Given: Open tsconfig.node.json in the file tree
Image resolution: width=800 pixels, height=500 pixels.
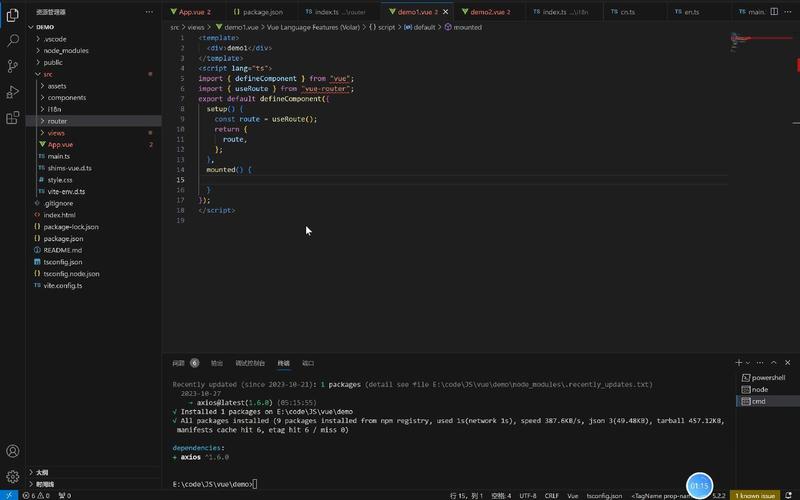Looking at the screenshot, I should (94, 273).
